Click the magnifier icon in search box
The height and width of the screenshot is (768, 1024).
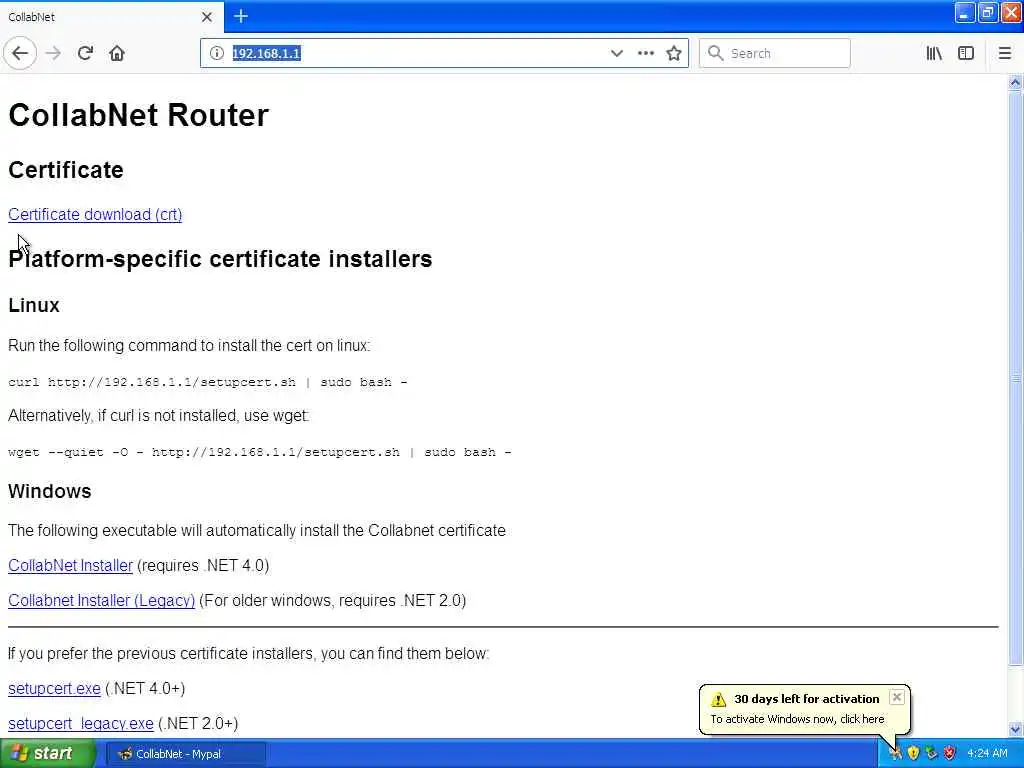tap(715, 53)
